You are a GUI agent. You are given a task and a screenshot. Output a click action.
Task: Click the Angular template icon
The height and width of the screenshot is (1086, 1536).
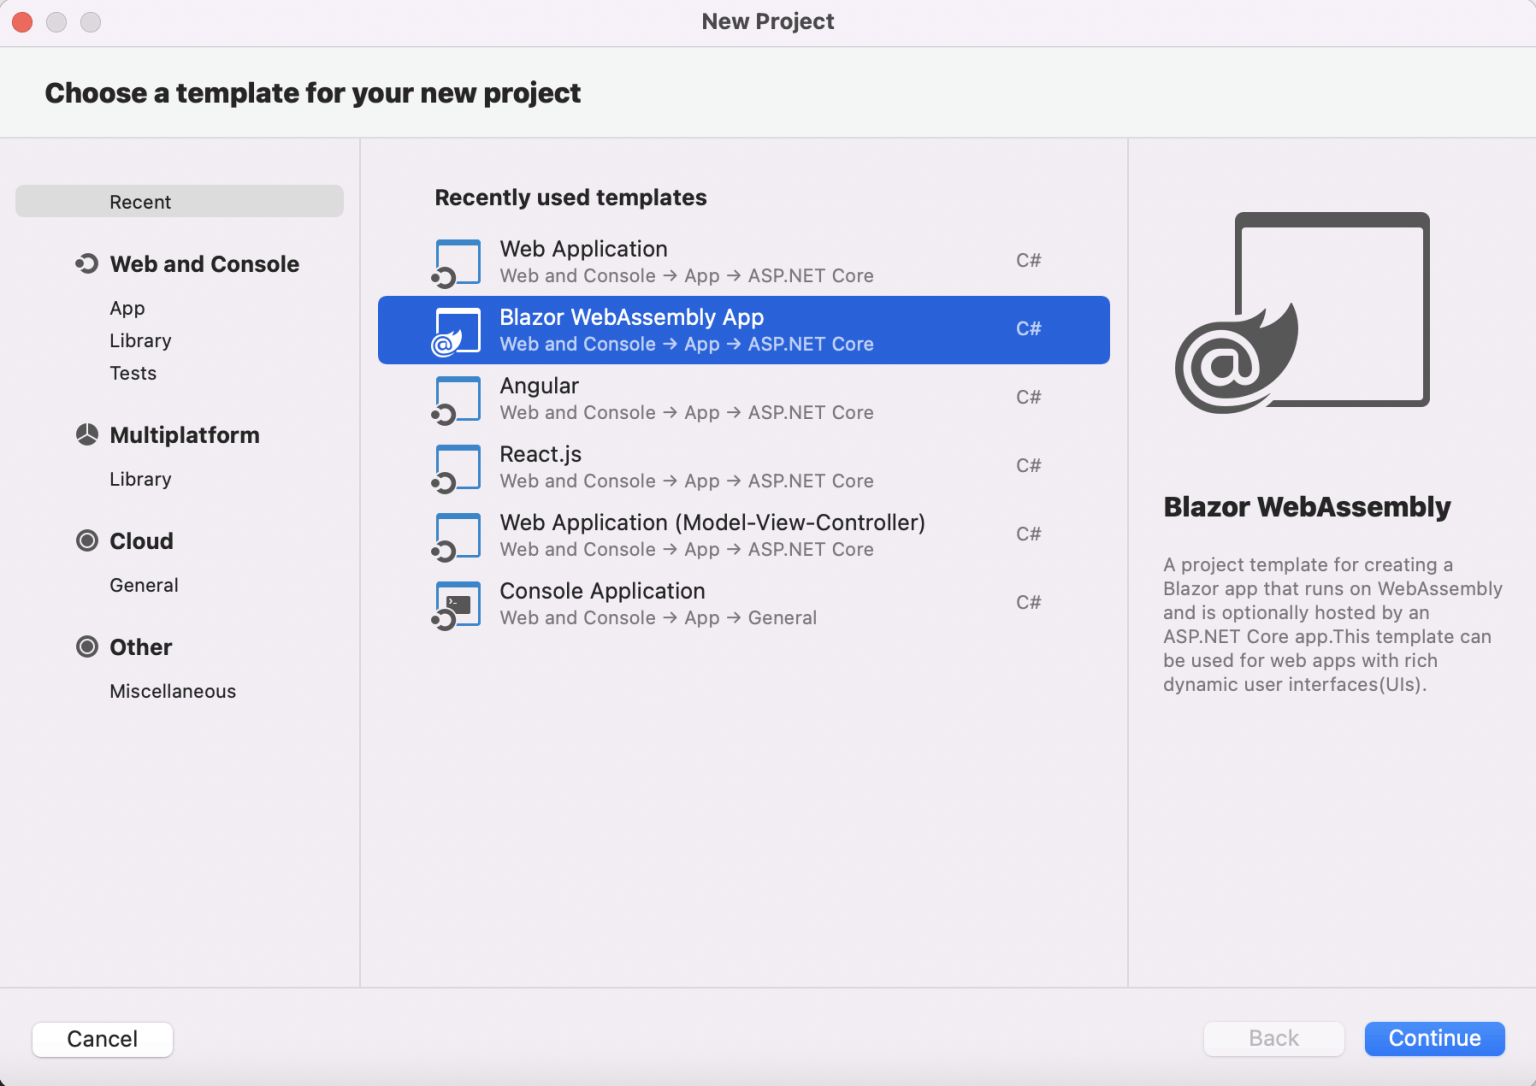pyautogui.click(x=457, y=400)
